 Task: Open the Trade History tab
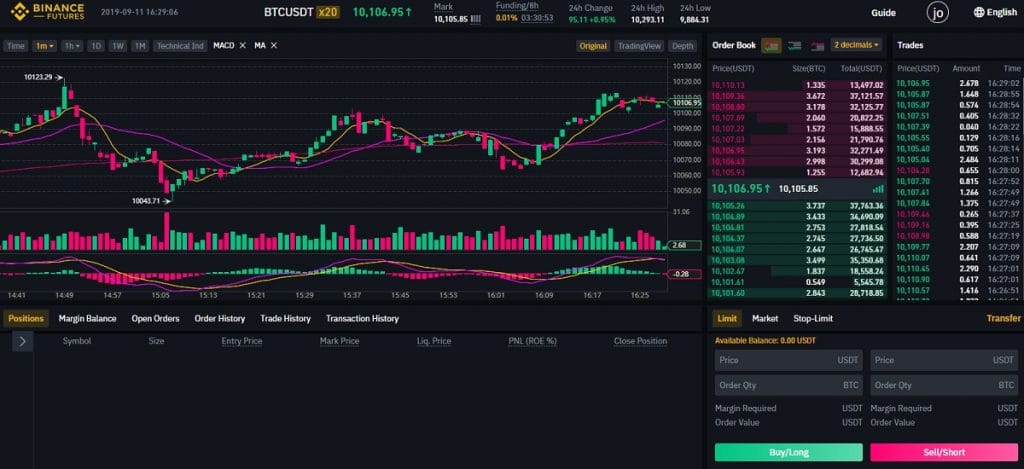[x=285, y=319]
